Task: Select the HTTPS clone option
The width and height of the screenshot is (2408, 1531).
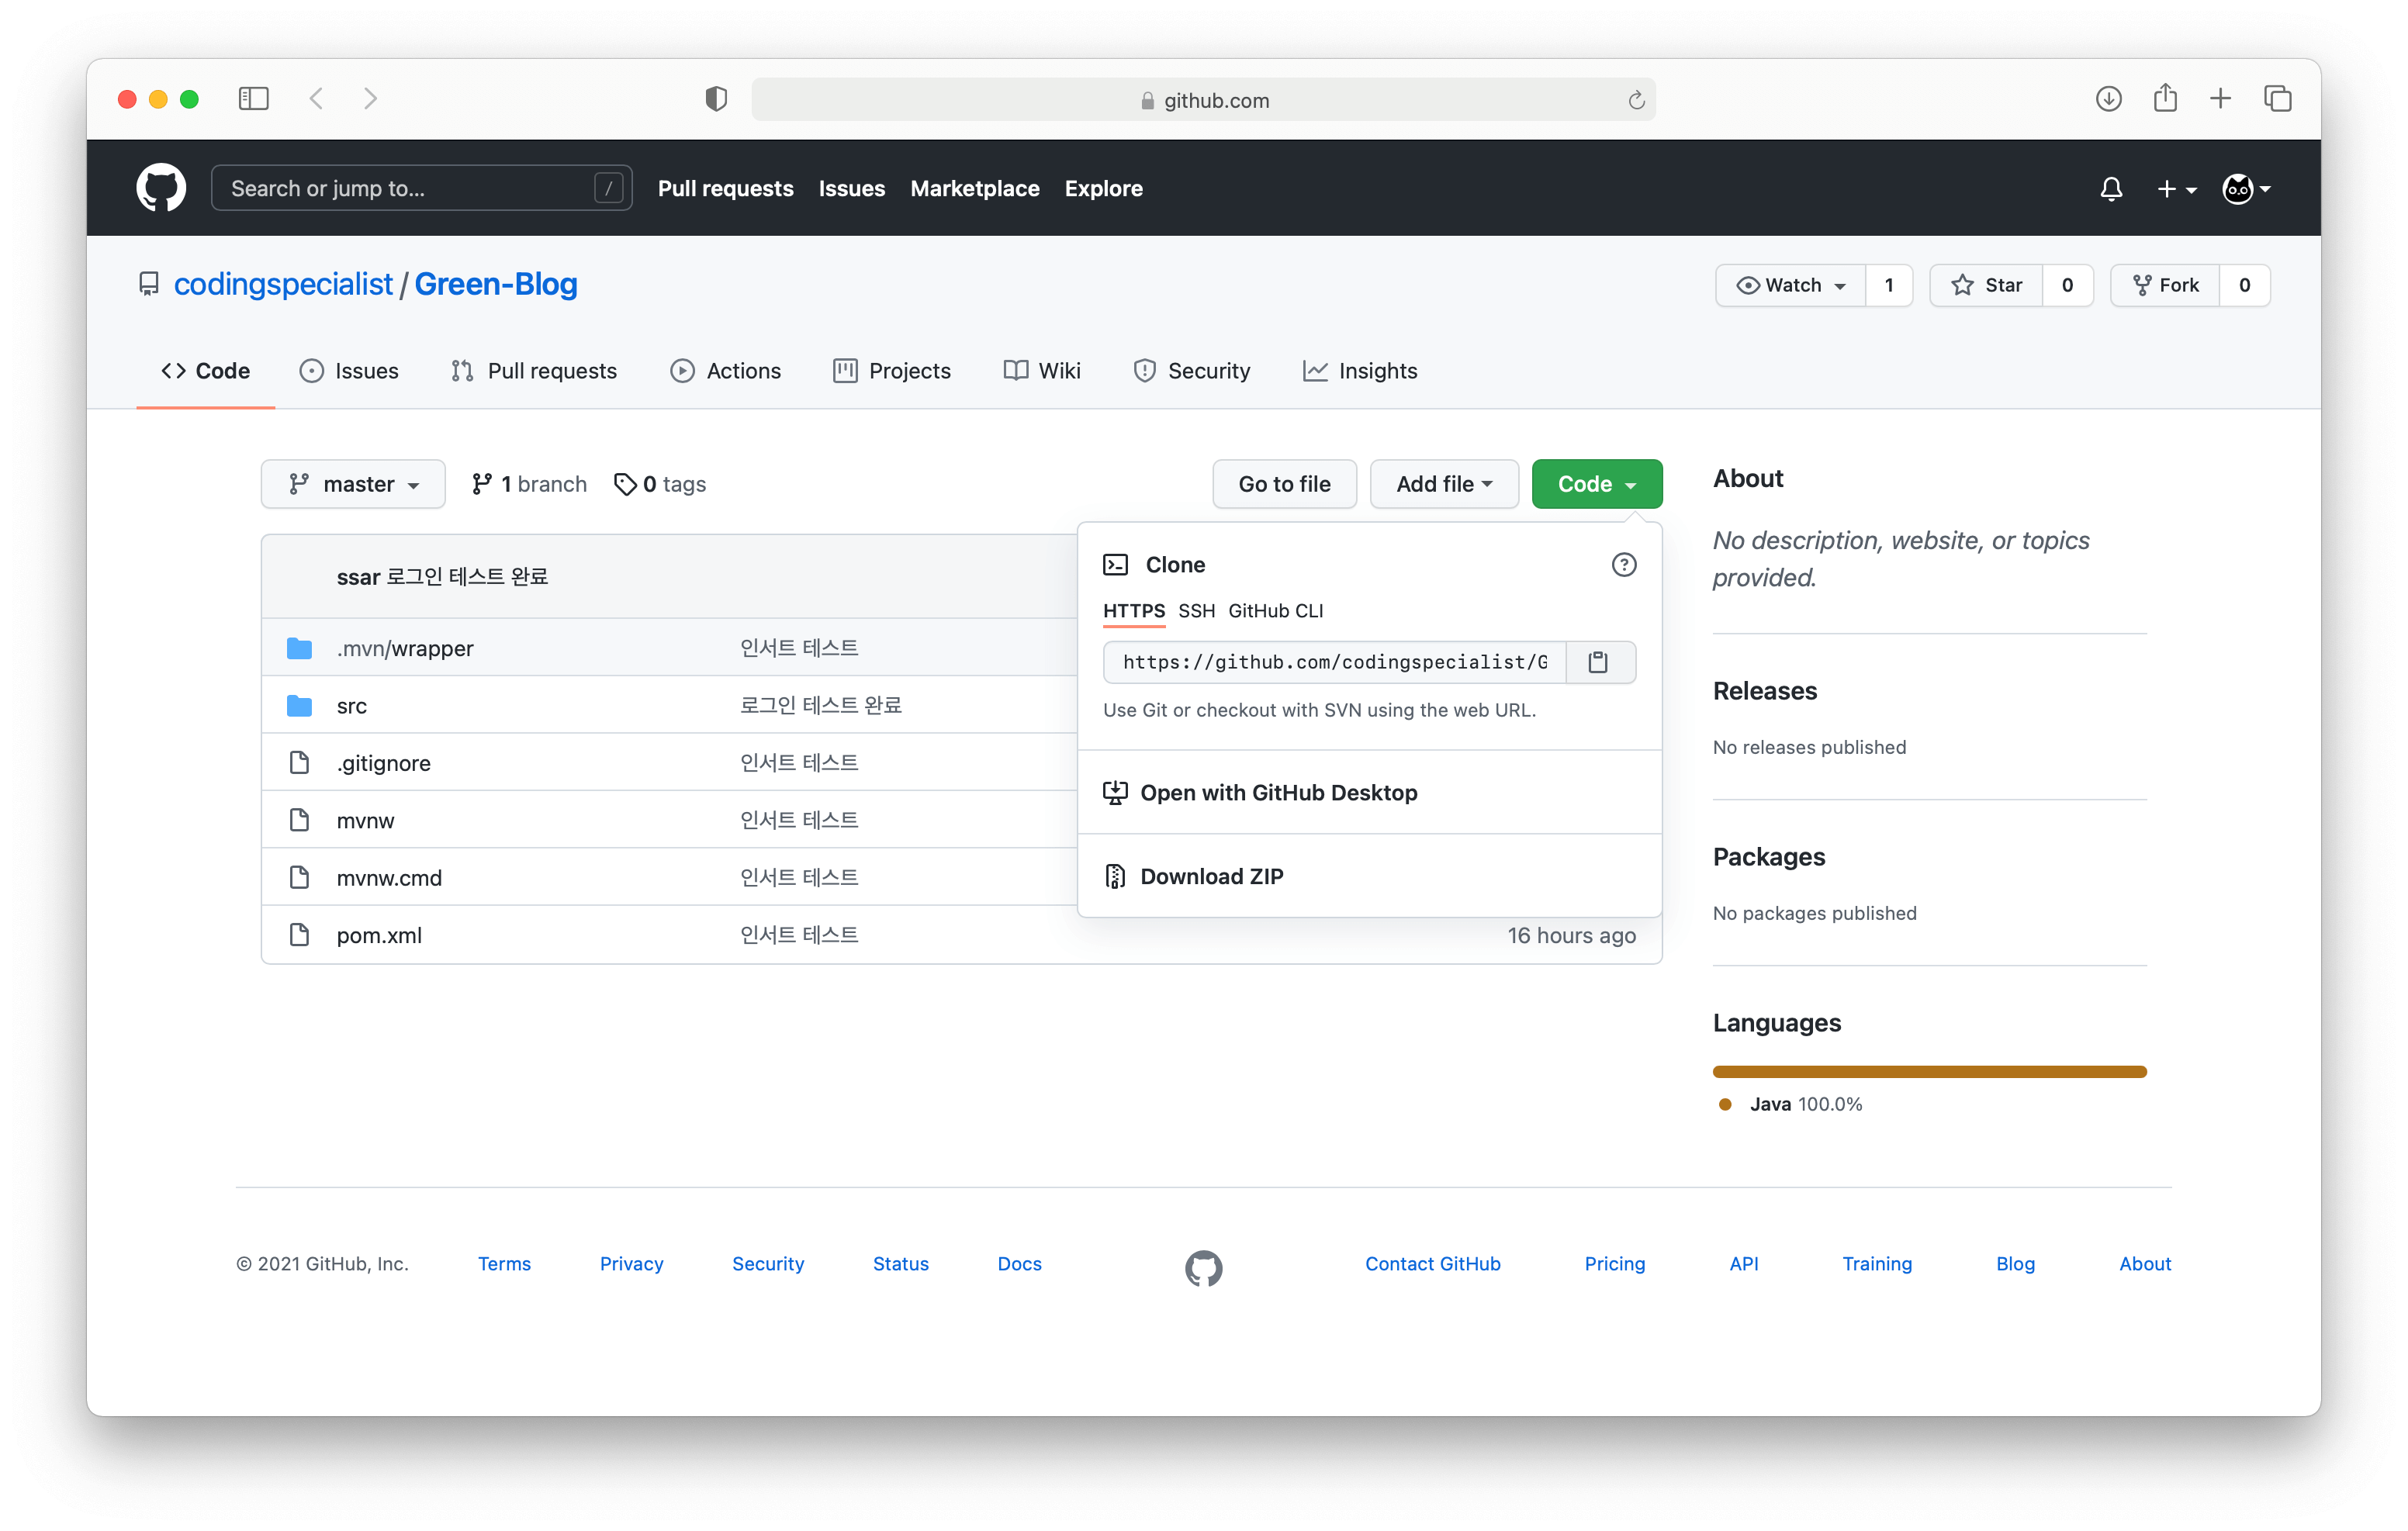Action: coord(1134,611)
